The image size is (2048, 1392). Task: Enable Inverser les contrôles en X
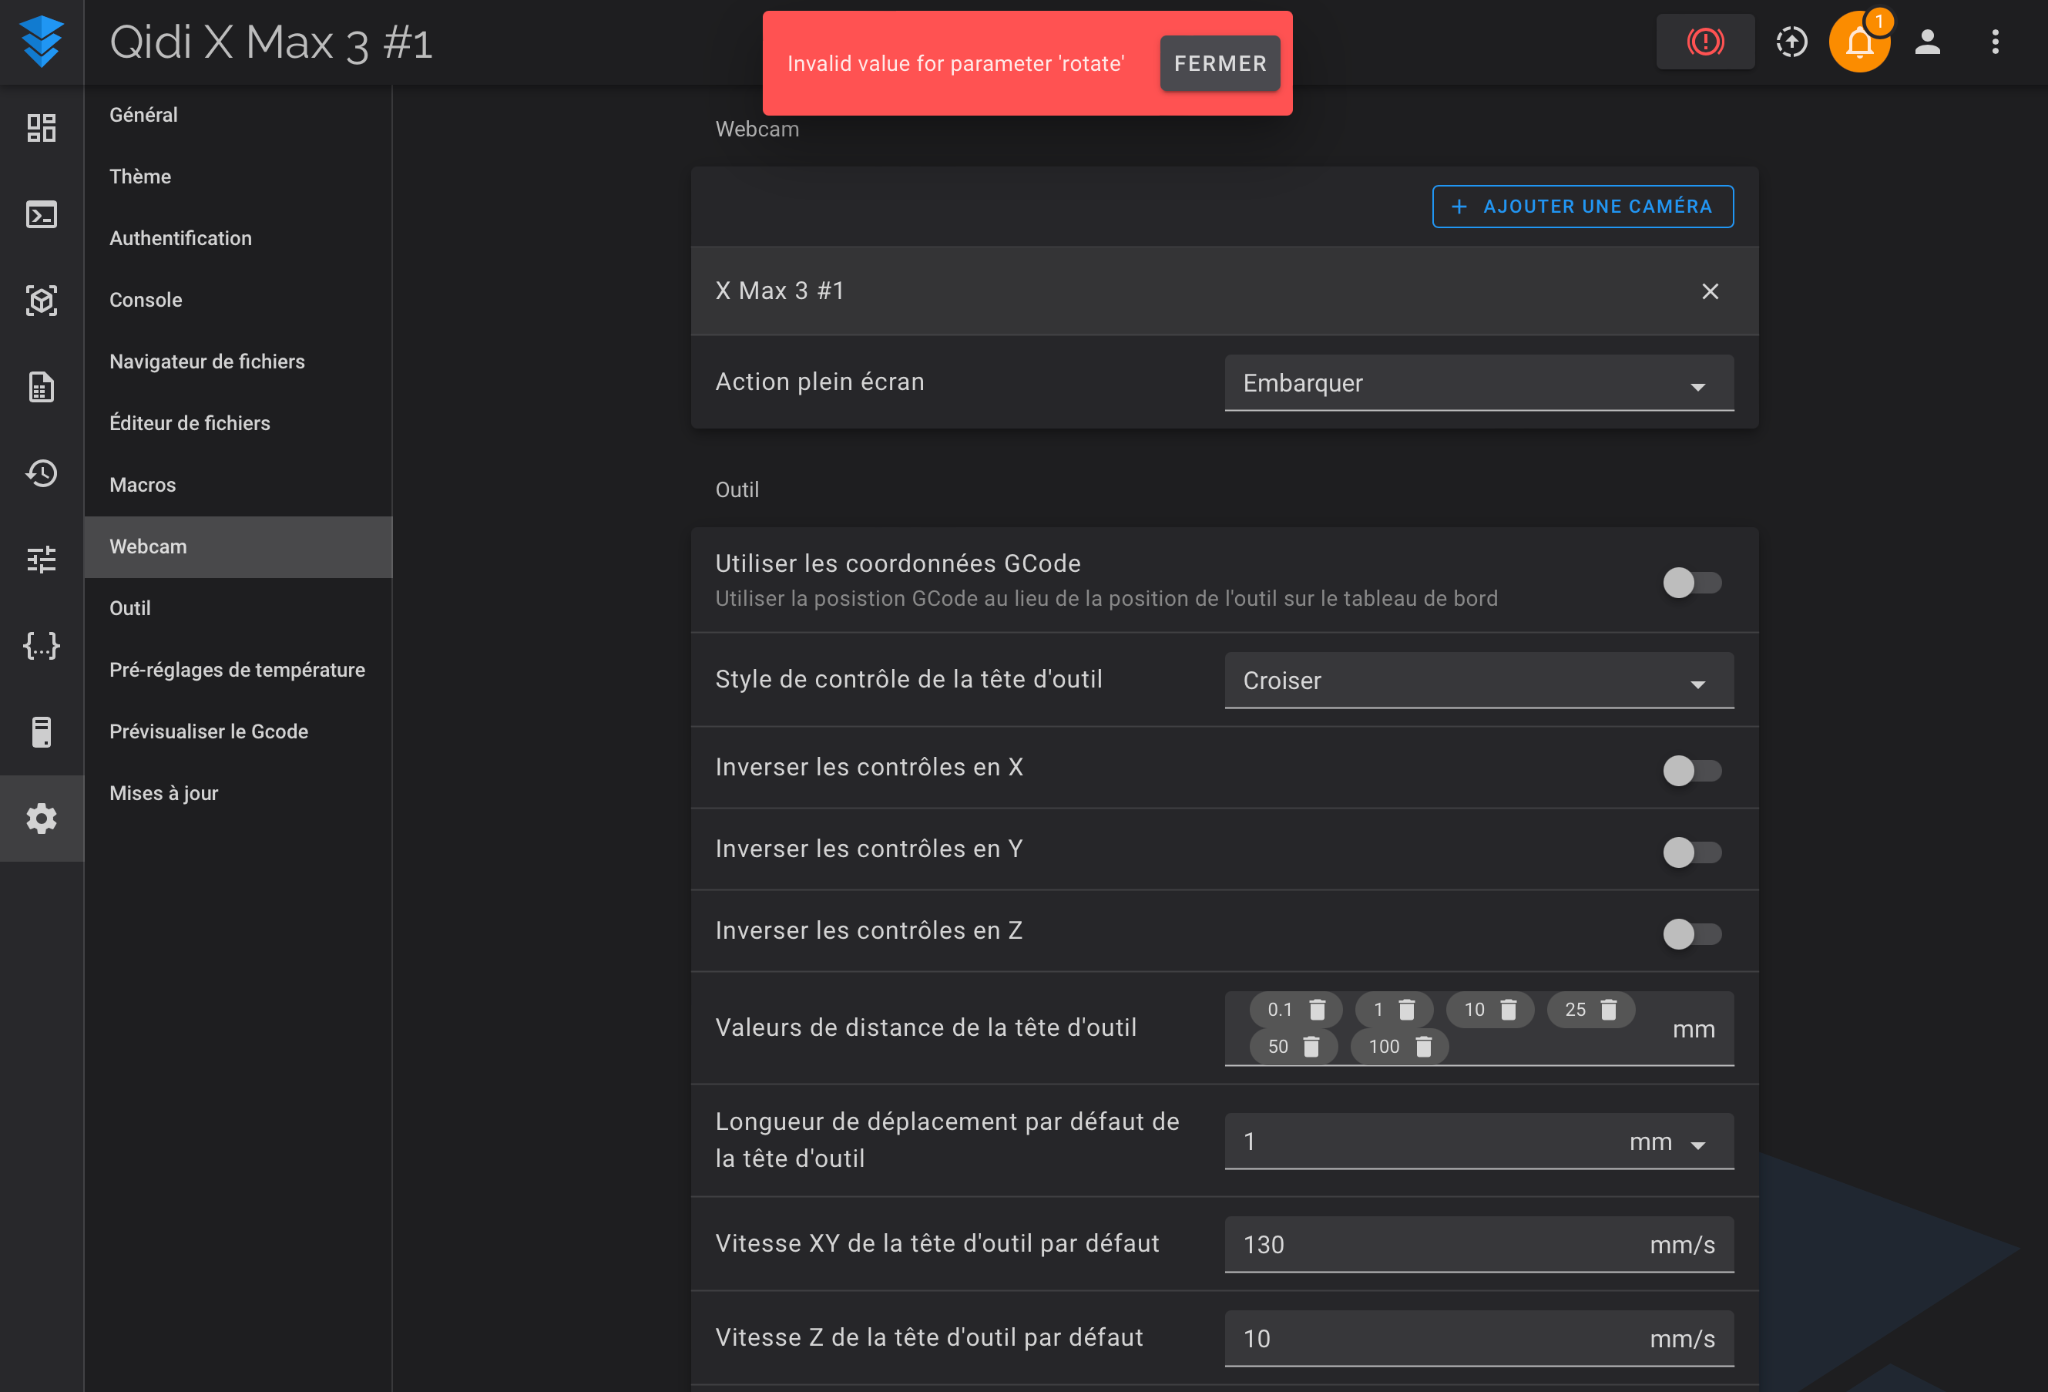pos(1692,770)
